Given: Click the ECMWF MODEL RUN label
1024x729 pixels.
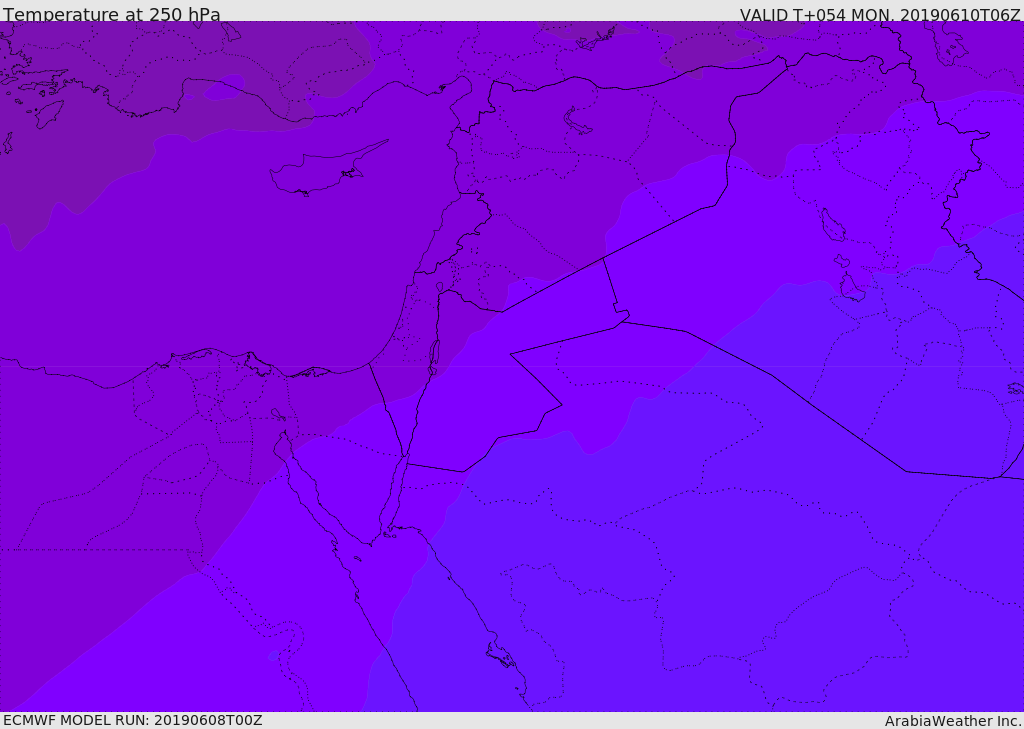Looking at the screenshot, I should click(x=132, y=720).
